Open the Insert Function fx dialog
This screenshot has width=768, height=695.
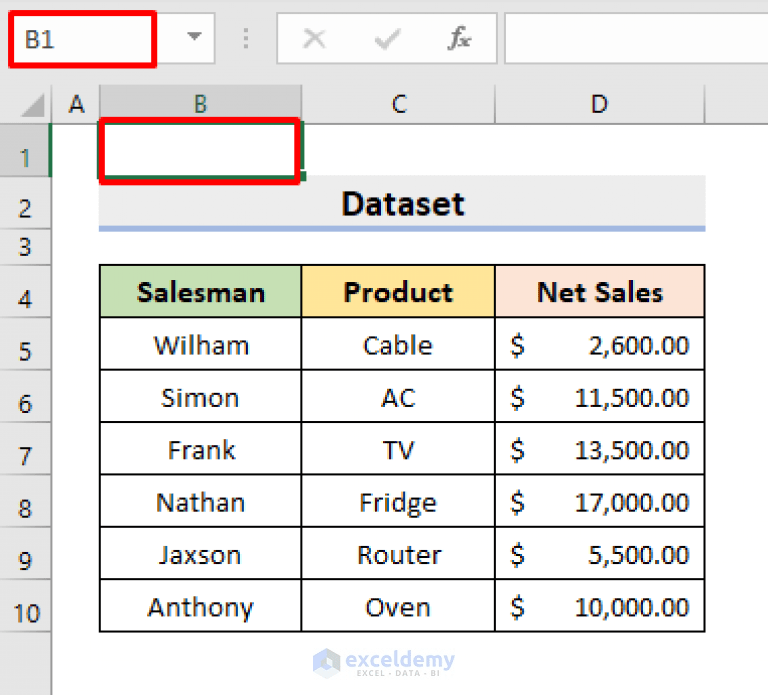tap(459, 38)
